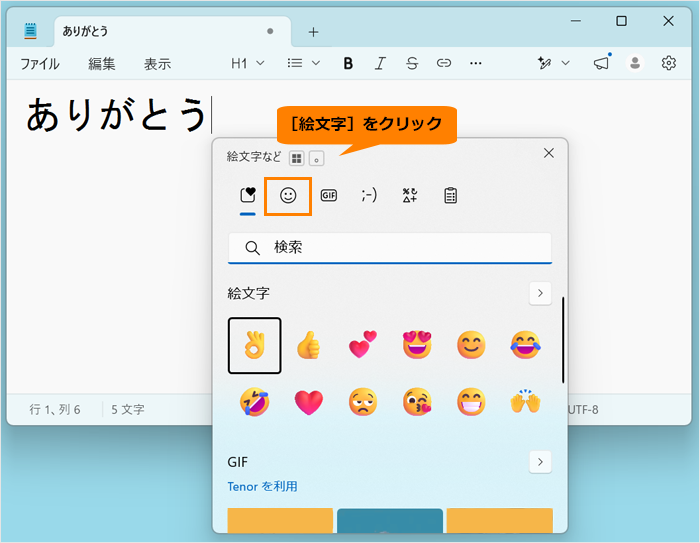Viewport: 700px width, 543px height.
Task: Close the emoji panel
Action: click(x=549, y=153)
